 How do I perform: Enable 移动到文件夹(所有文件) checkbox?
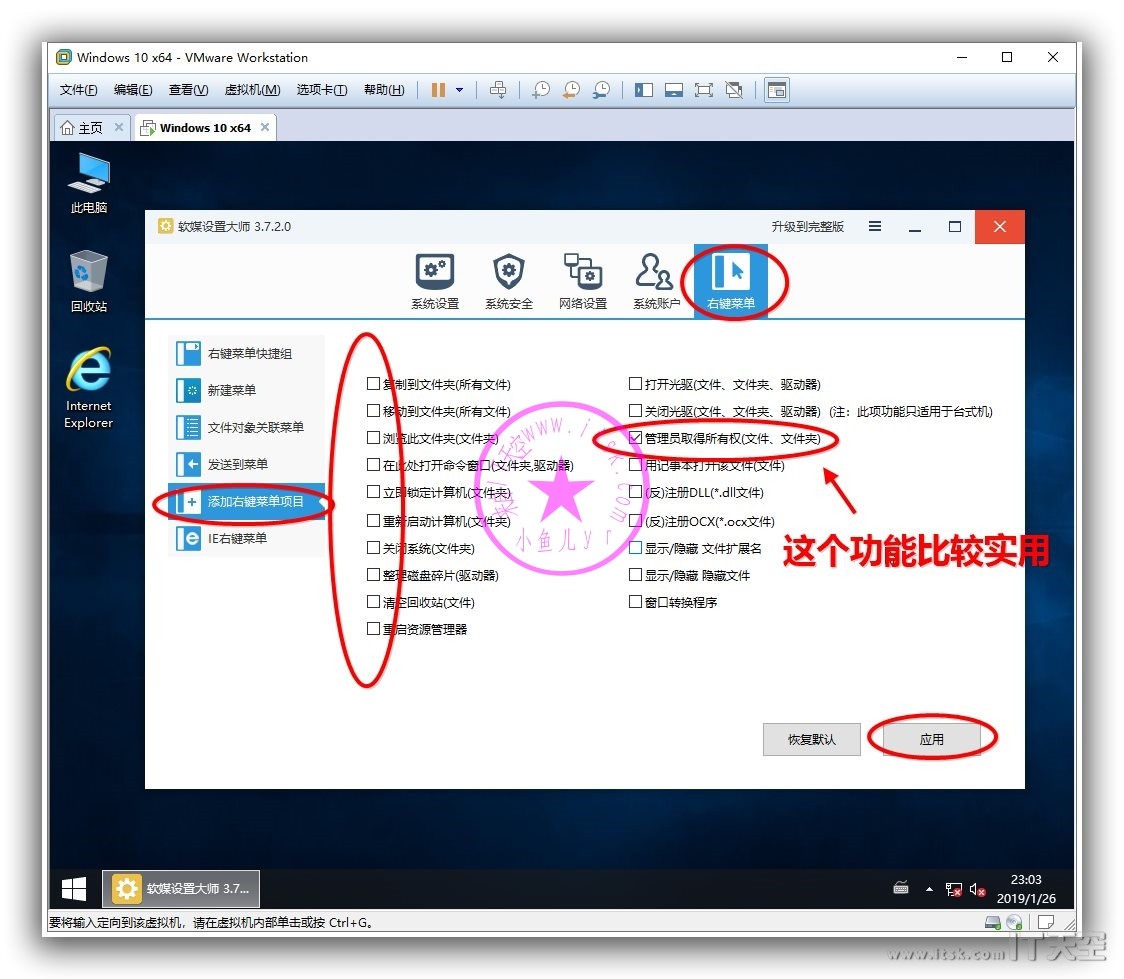tap(373, 411)
